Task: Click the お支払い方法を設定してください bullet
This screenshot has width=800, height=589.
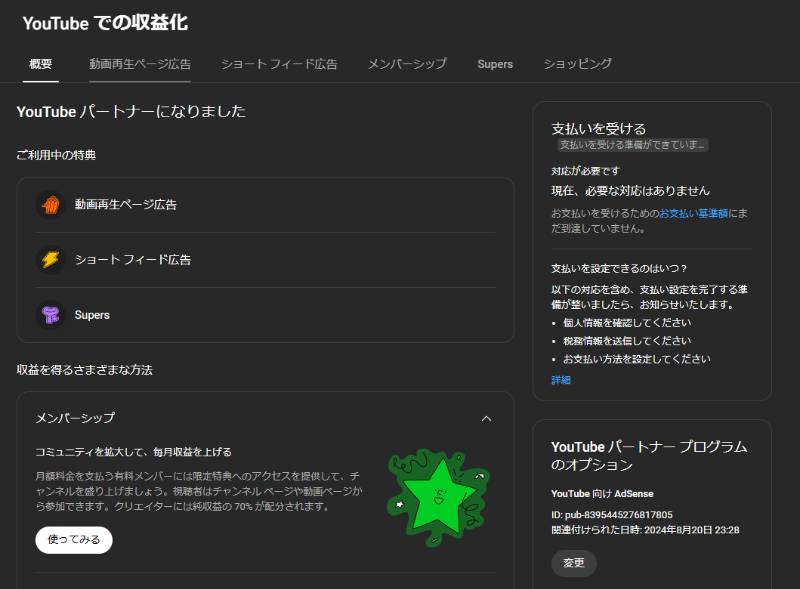Action: tap(637, 359)
